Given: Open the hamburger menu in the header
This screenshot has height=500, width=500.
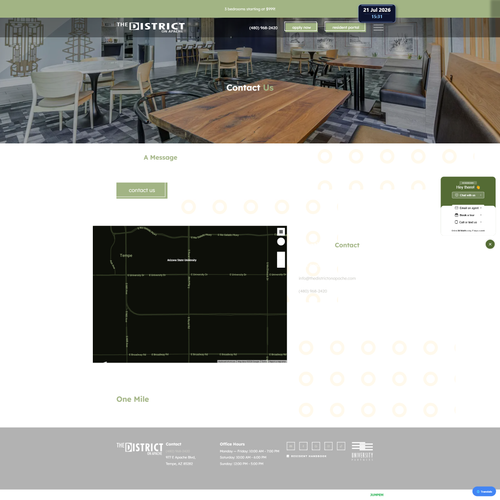Looking at the screenshot, I should click(378, 27).
